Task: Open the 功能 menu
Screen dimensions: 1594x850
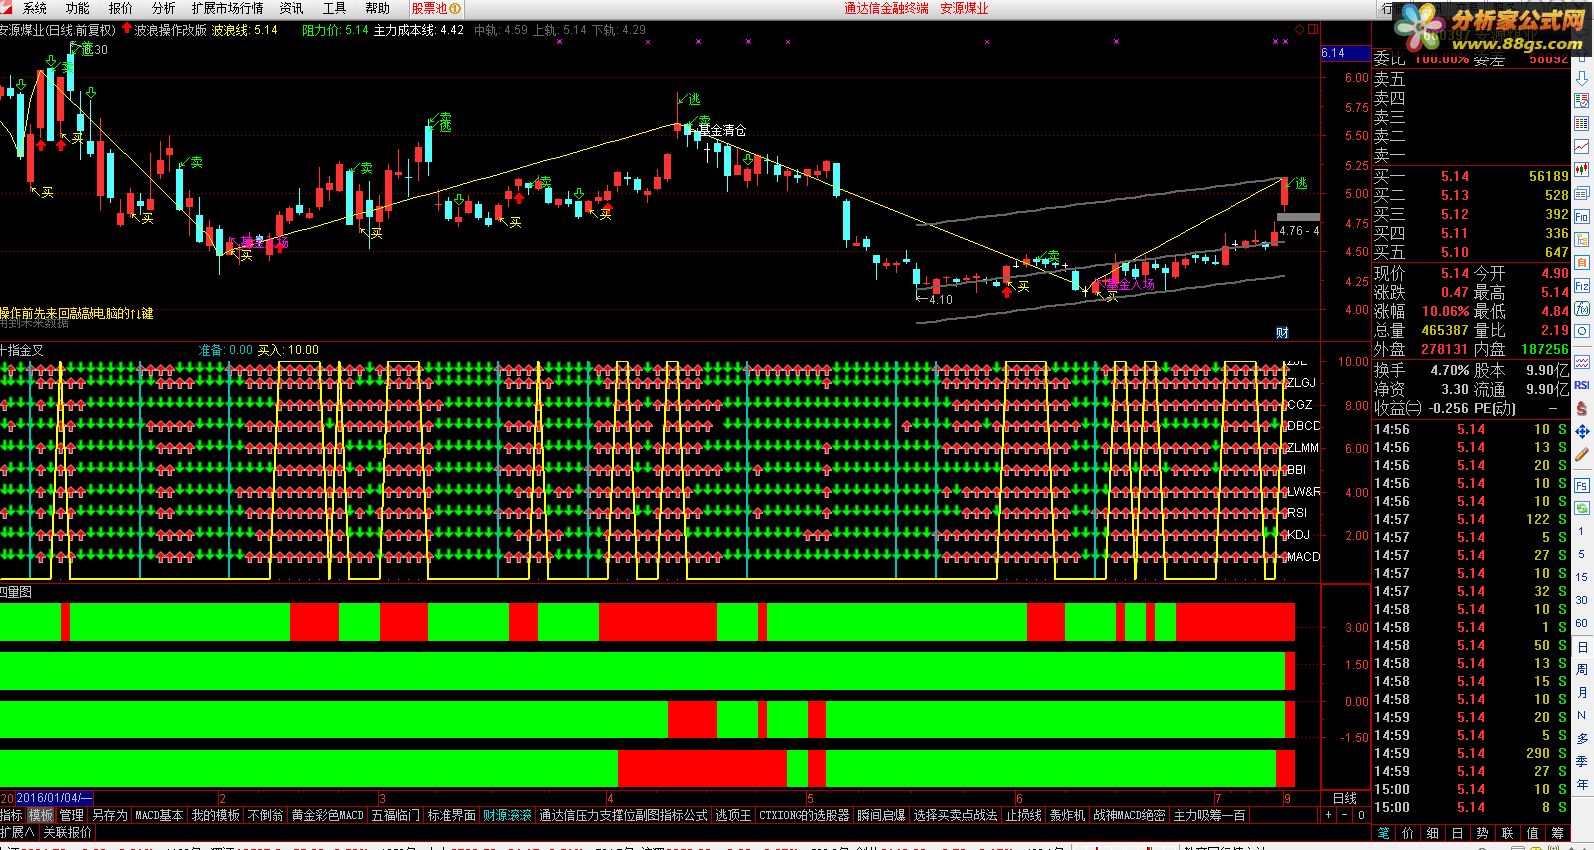Action: click(77, 8)
